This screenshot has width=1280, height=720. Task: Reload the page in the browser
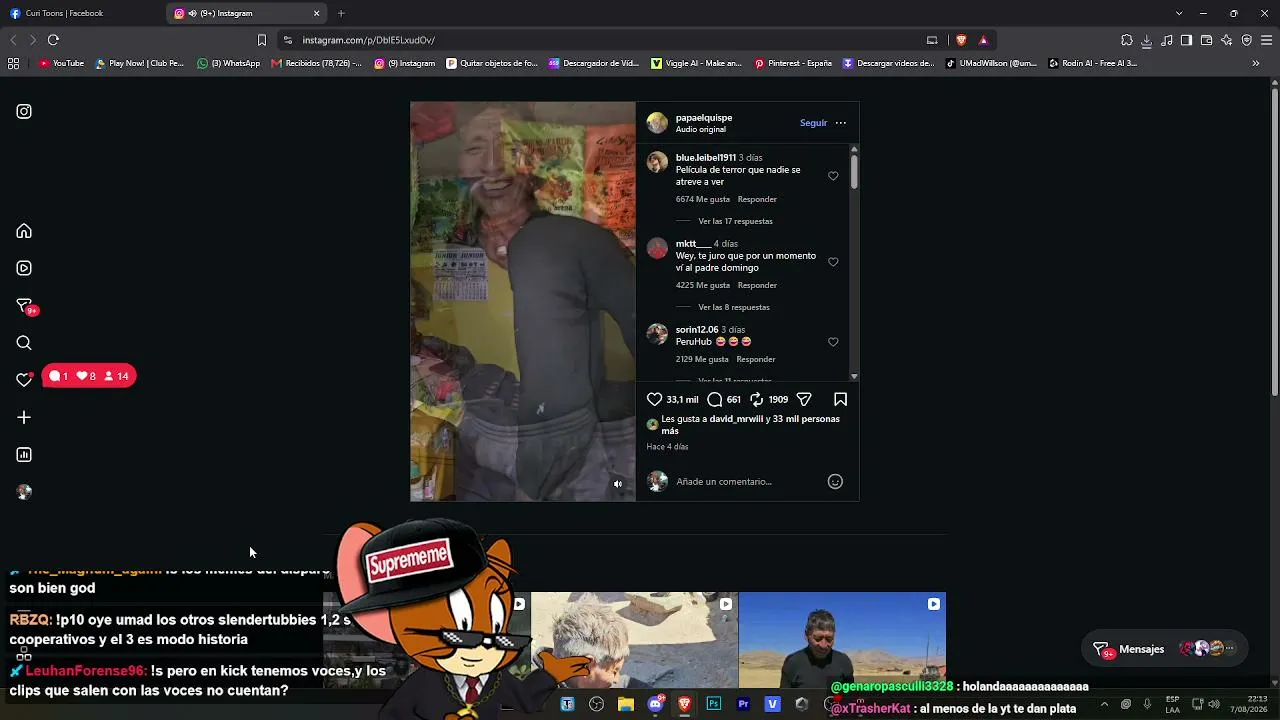tap(53, 40)
